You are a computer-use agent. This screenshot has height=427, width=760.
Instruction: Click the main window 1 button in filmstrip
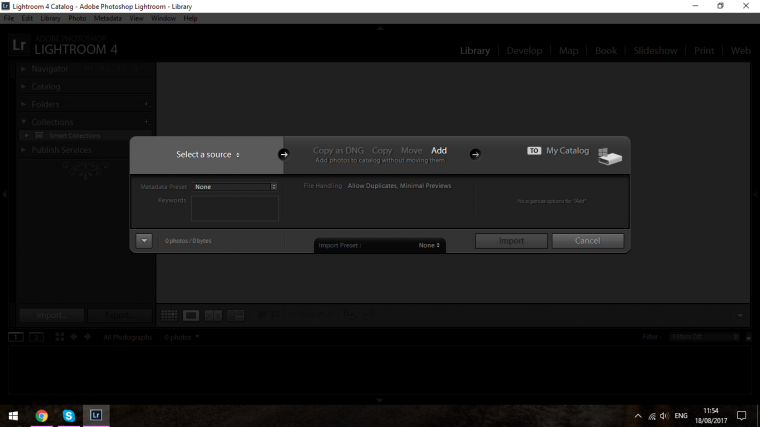16,337
